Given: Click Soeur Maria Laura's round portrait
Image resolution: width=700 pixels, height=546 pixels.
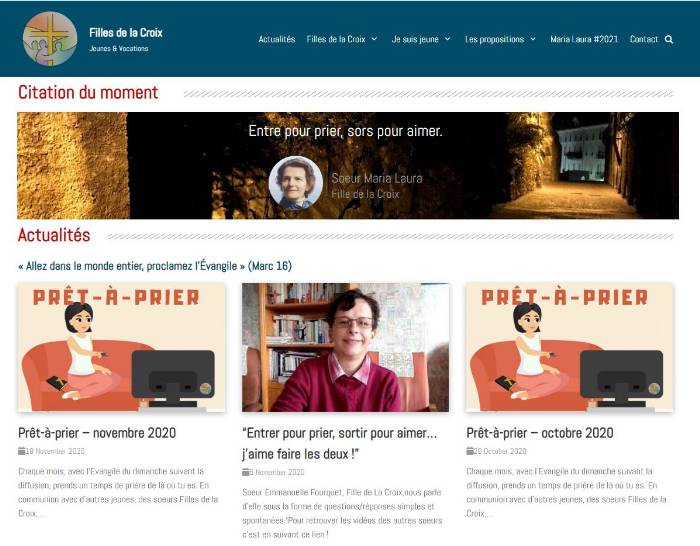Looking at the screenshot, I should coord(296,183).
